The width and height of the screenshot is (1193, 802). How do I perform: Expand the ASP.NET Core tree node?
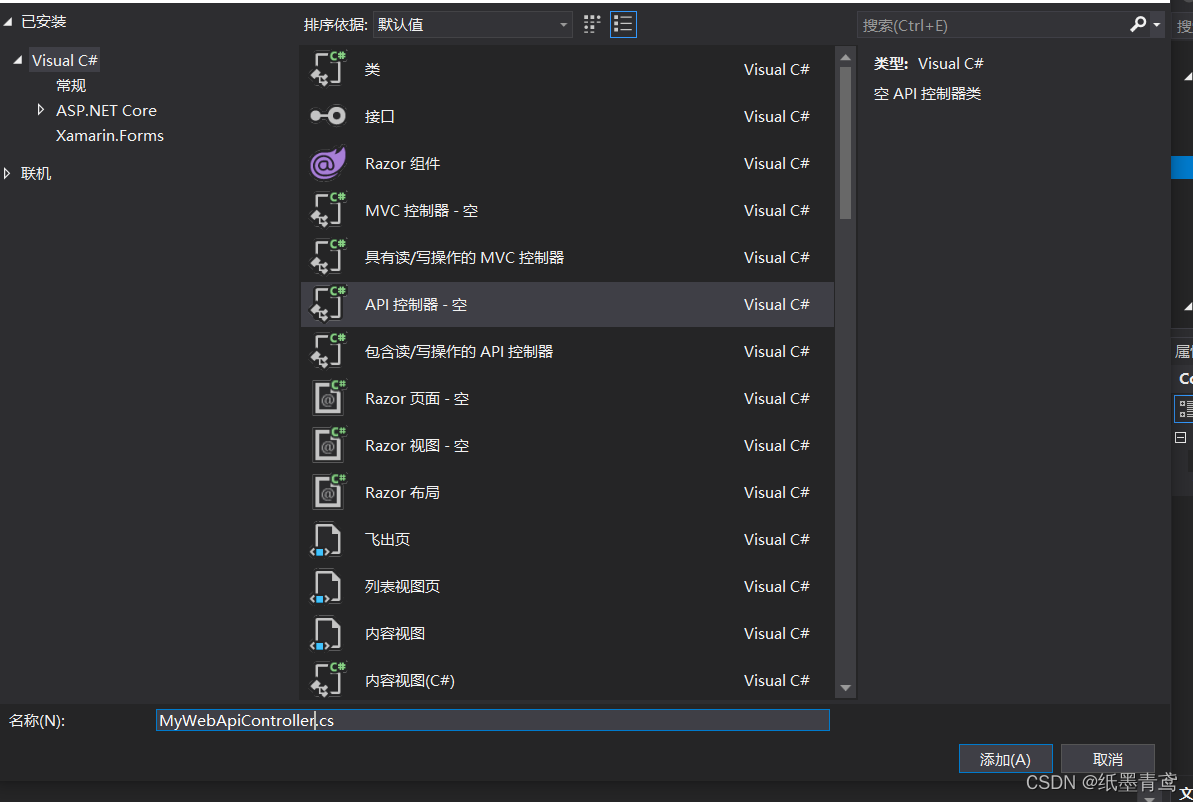point(41,110)
